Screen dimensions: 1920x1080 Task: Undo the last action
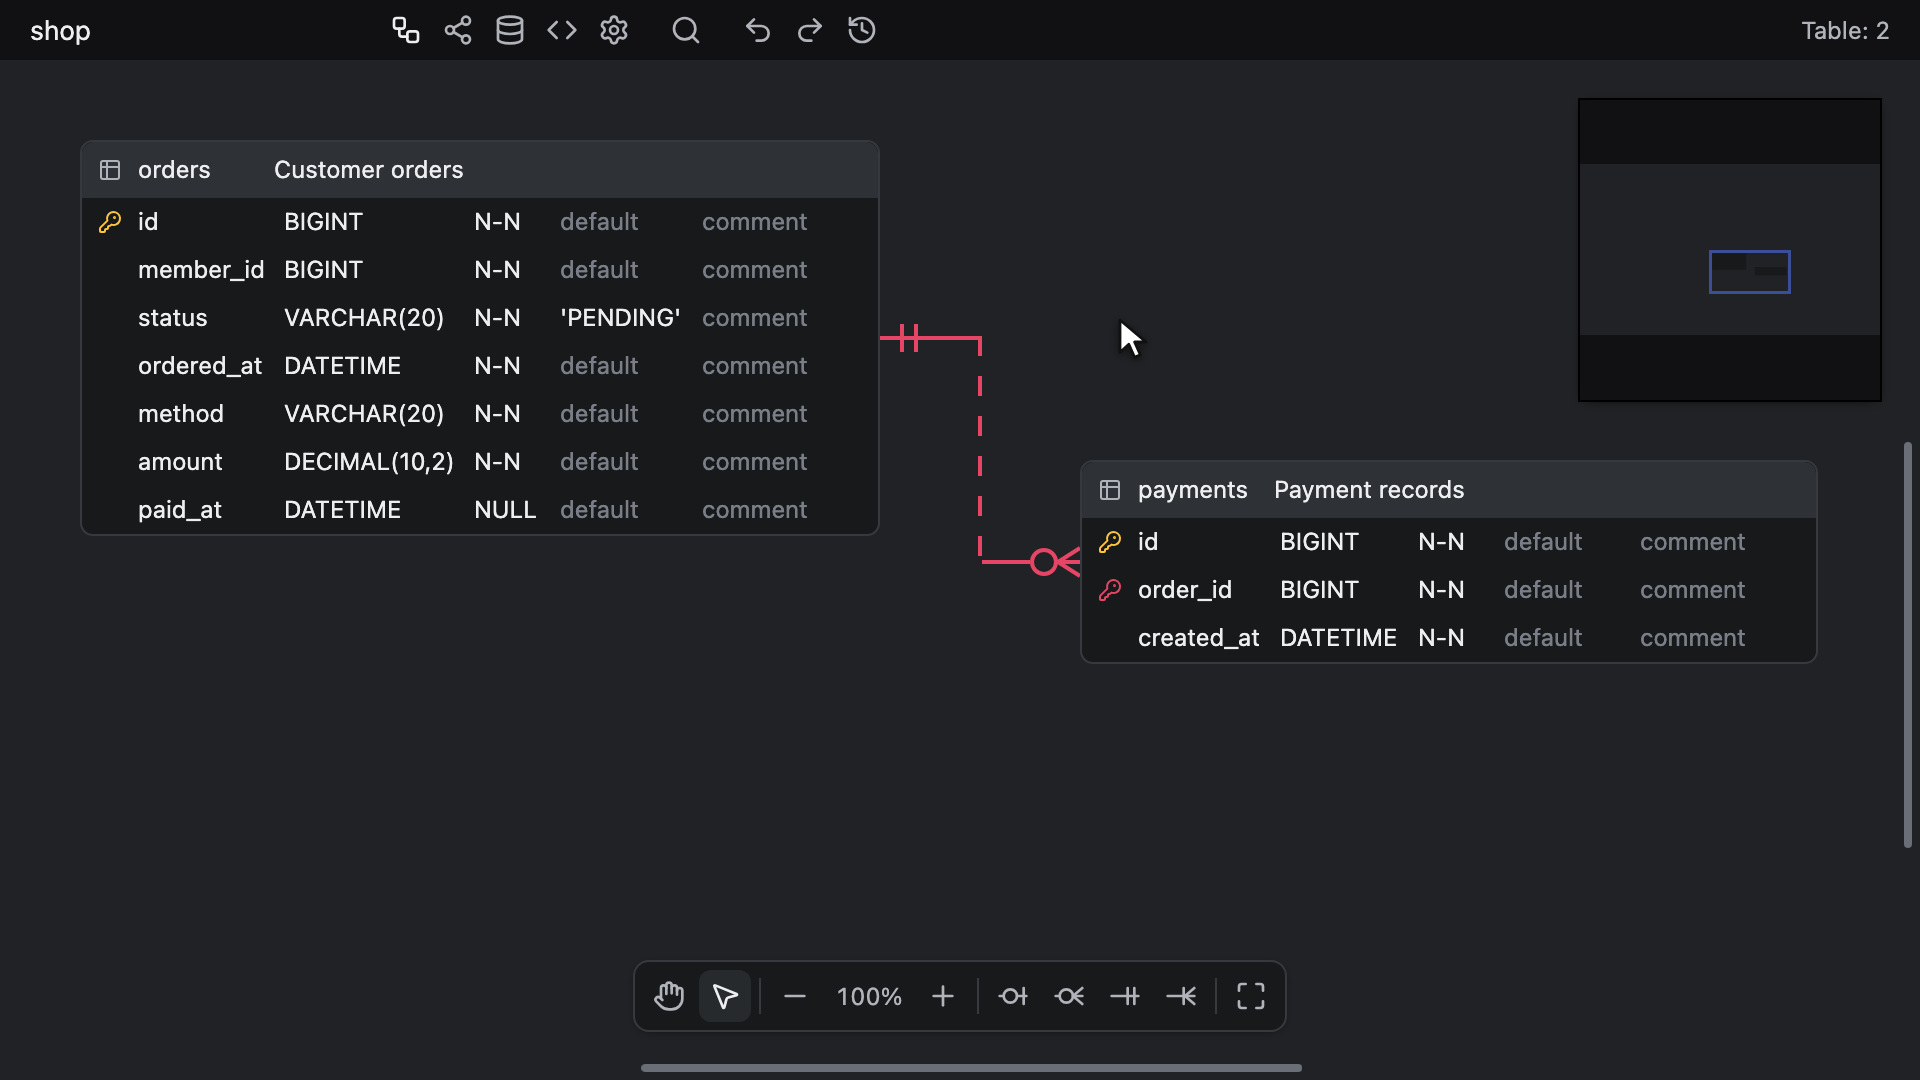coord(758,30)
